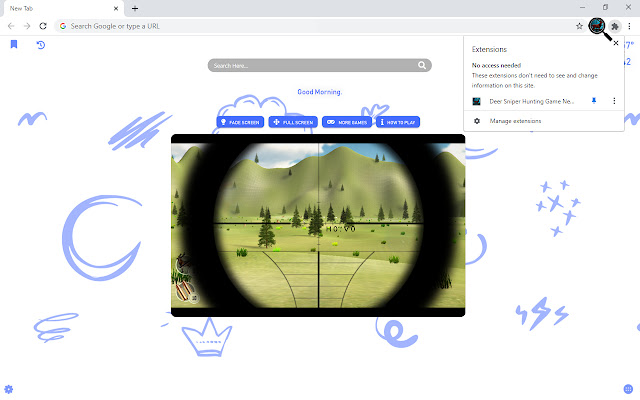Reload the page

click(x=43, y=26)
